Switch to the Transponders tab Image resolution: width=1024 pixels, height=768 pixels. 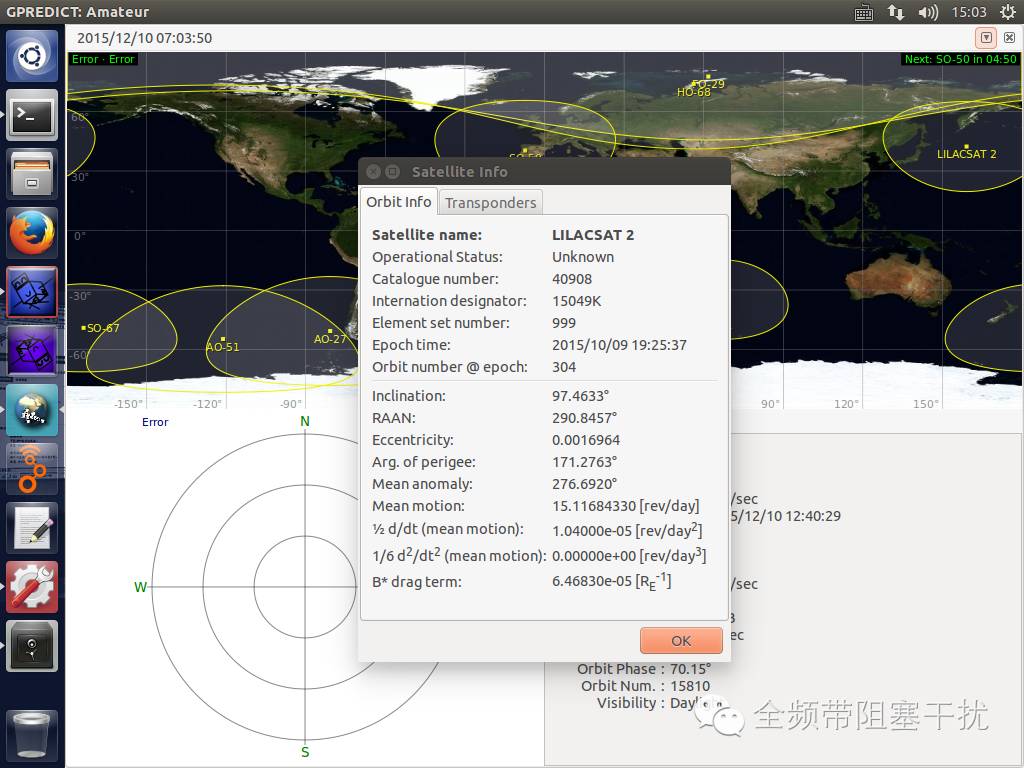[x=490, y=202]
